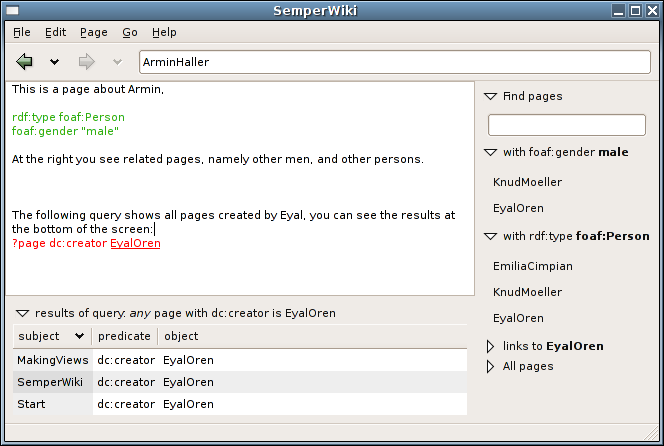Image resolution: width=664 pixels, height=446 pixels.
Task: Open the Page menu
Action: [x=93, y=32]
